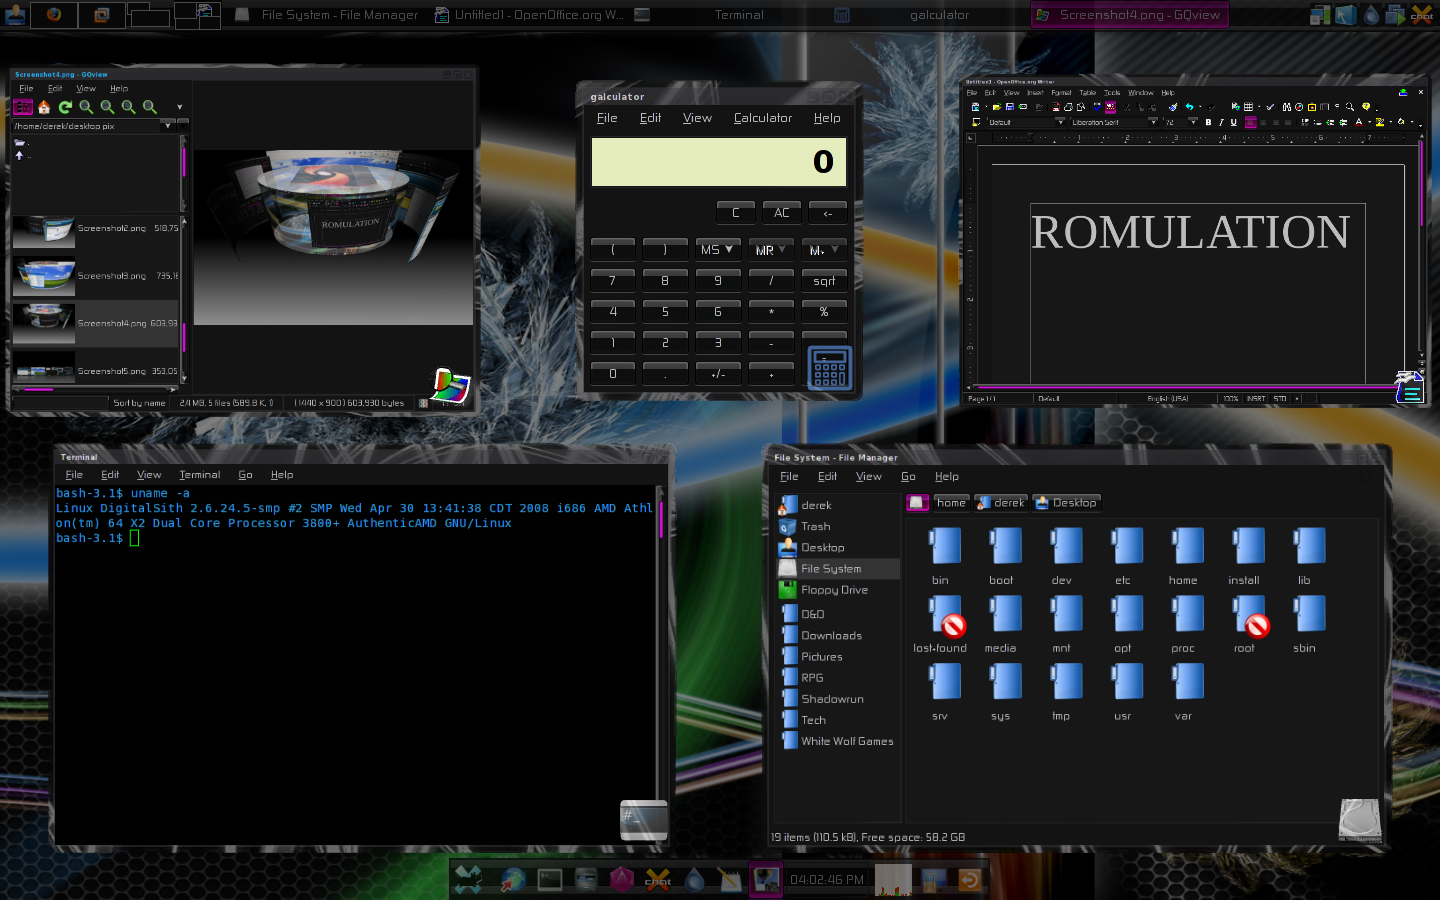
Task: Toggle Bold in the Writer formatting bar
Action: (1208, 122)
